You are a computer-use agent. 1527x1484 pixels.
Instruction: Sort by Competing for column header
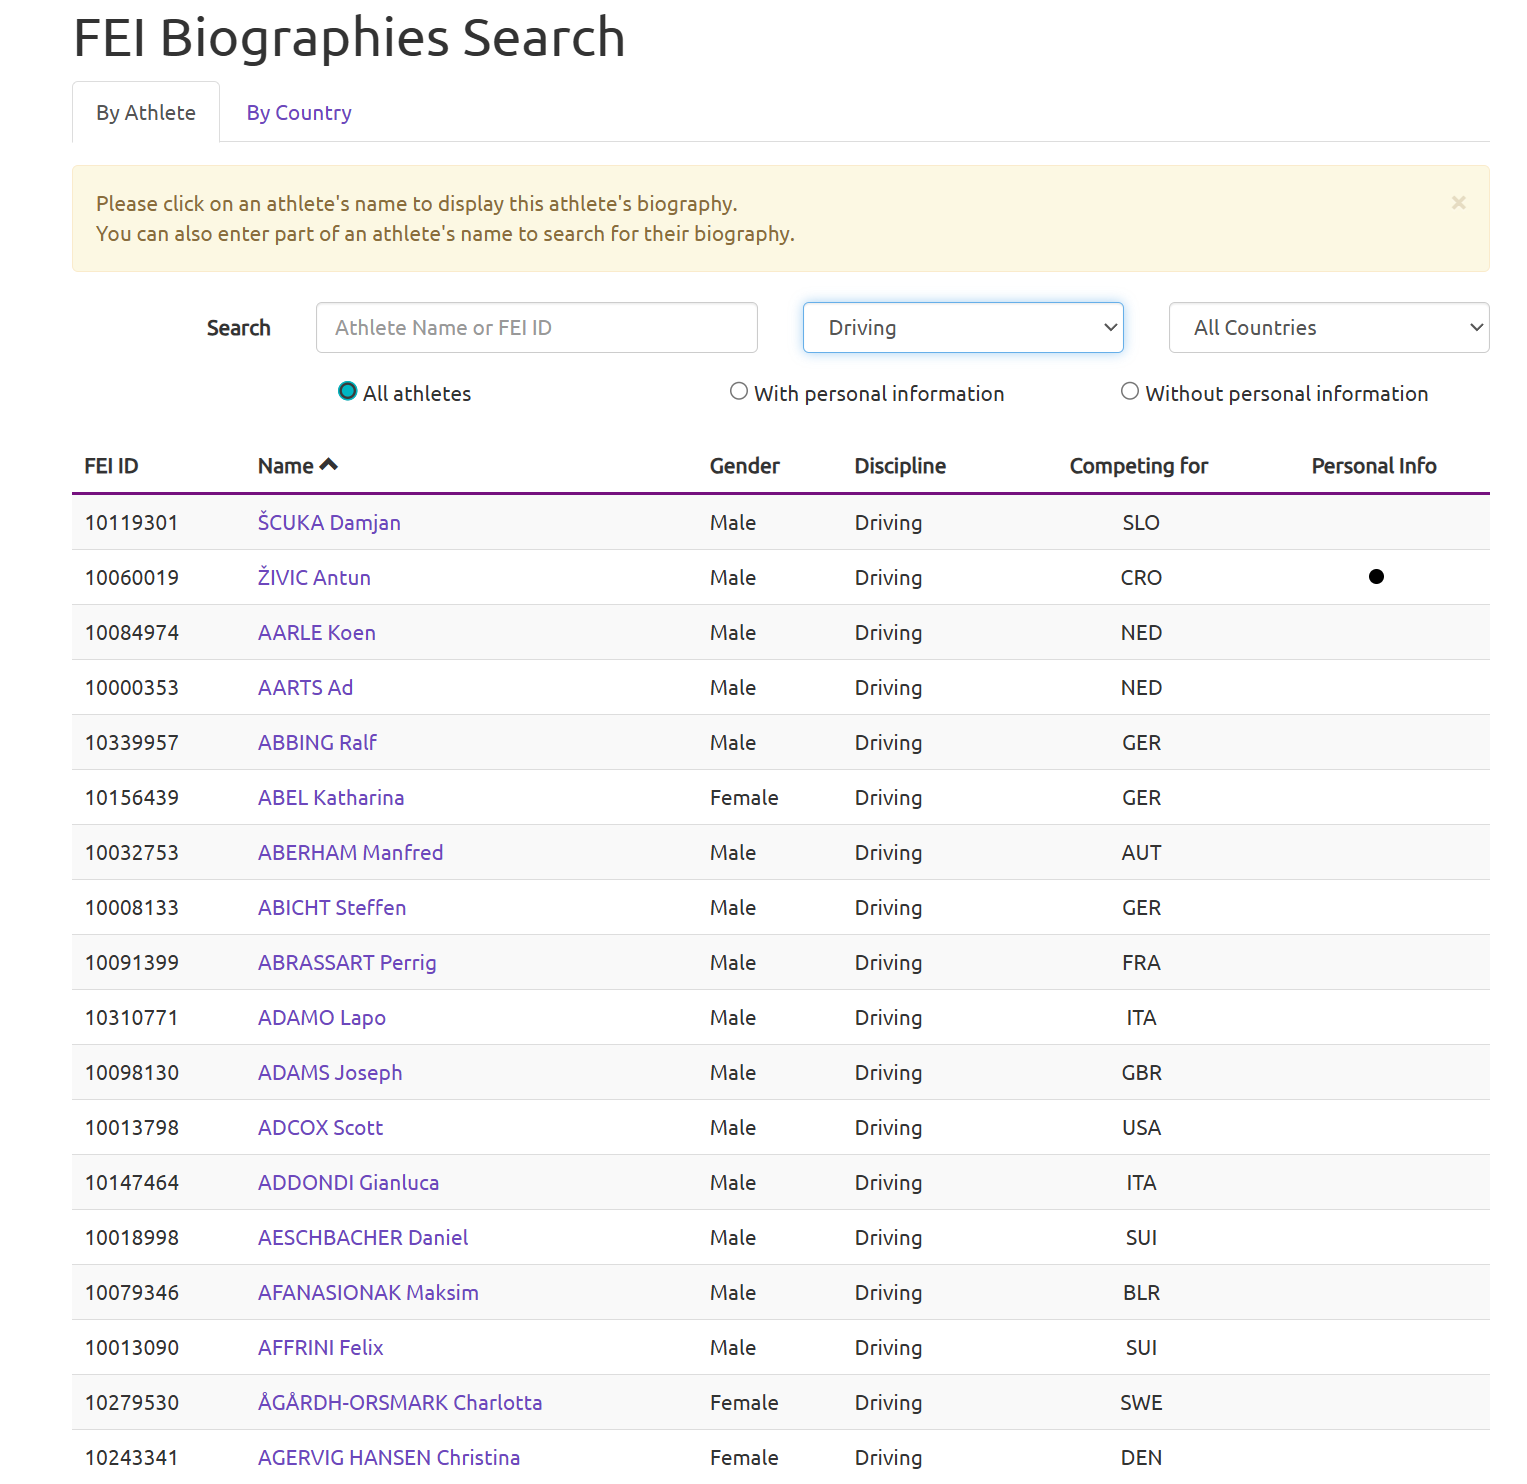(1138, 466)
